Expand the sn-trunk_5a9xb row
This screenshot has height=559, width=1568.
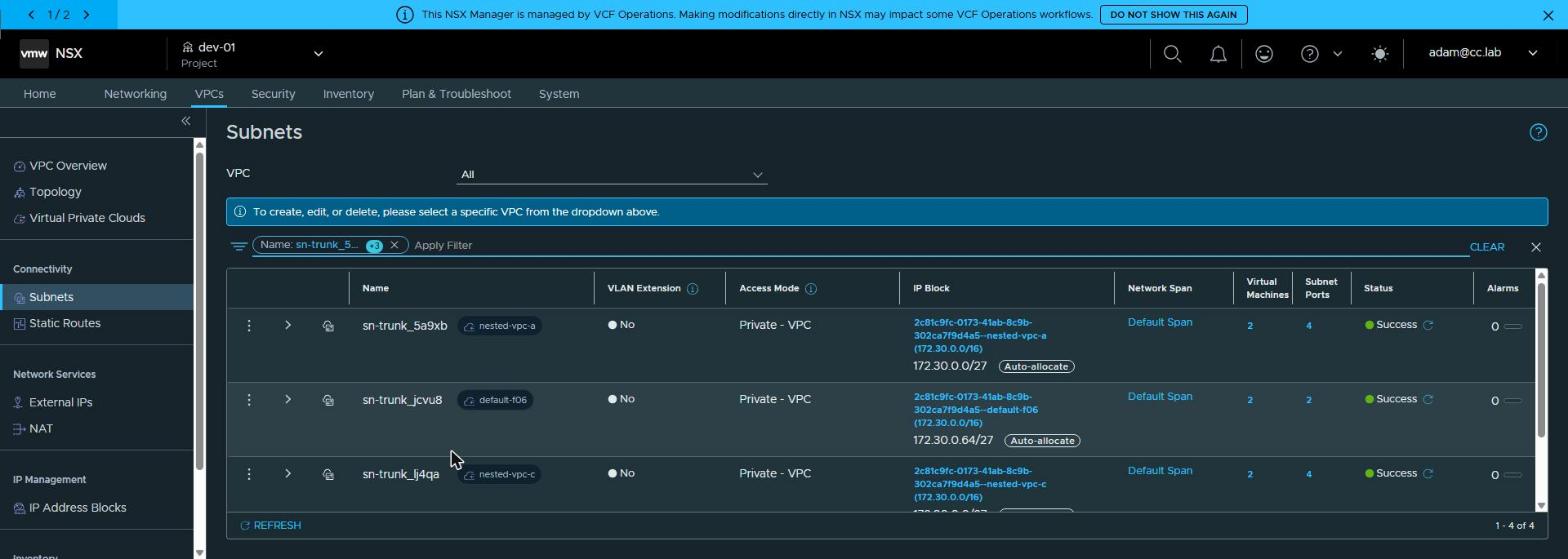click(x=288, y=325)
